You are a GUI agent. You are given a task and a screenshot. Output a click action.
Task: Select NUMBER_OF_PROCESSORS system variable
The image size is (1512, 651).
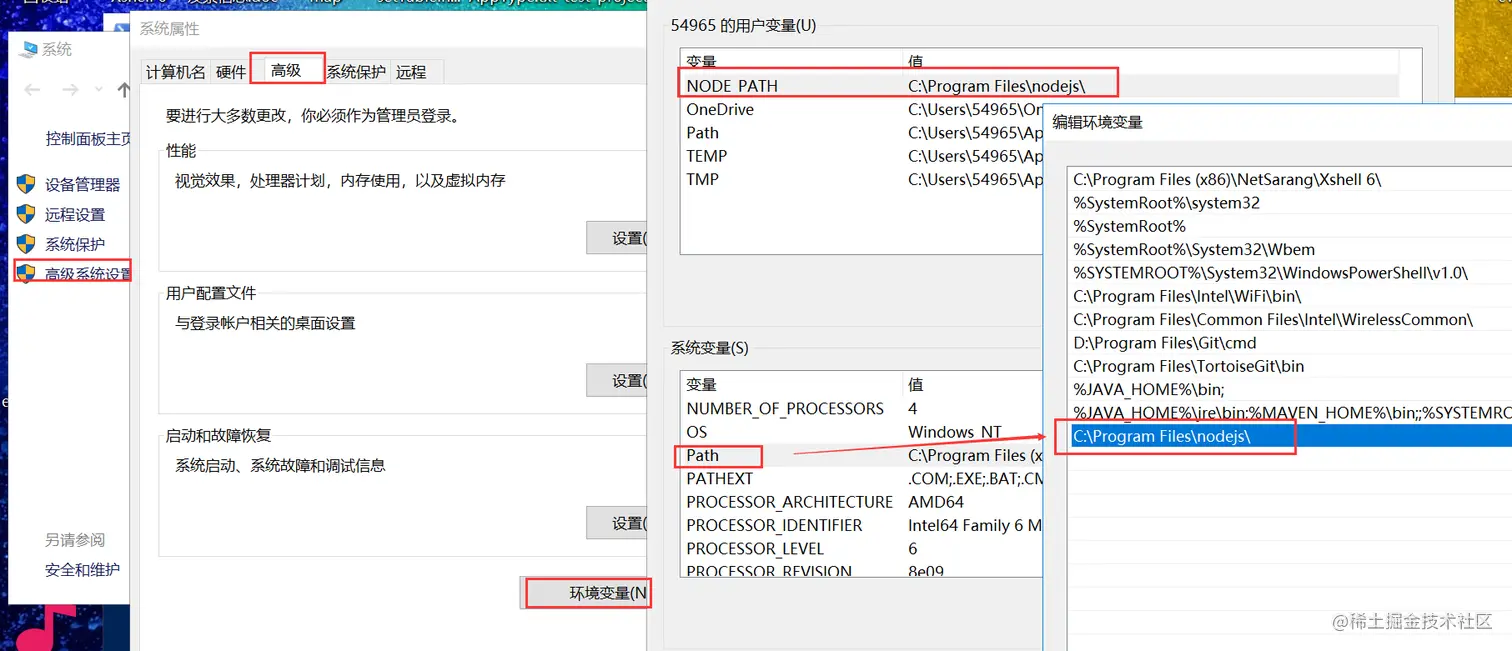click(861, 408)
